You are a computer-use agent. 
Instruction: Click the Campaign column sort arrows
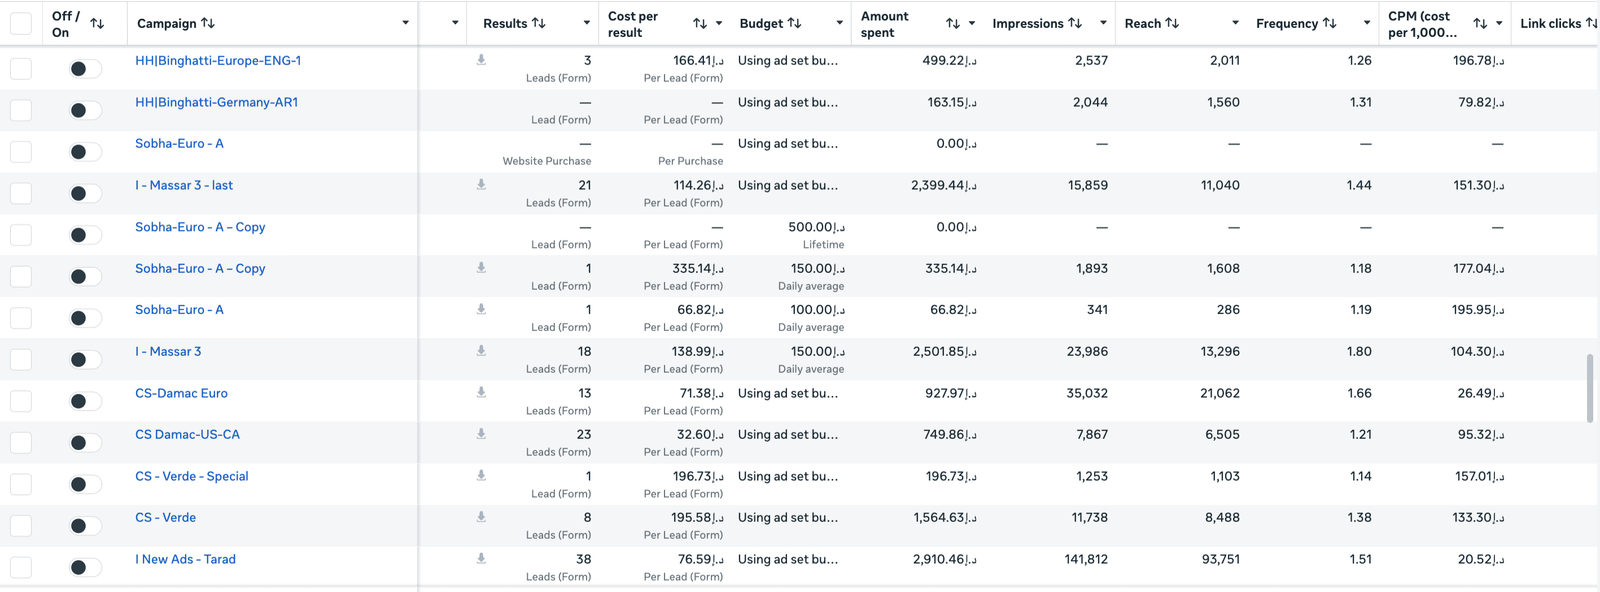point(208,23)
